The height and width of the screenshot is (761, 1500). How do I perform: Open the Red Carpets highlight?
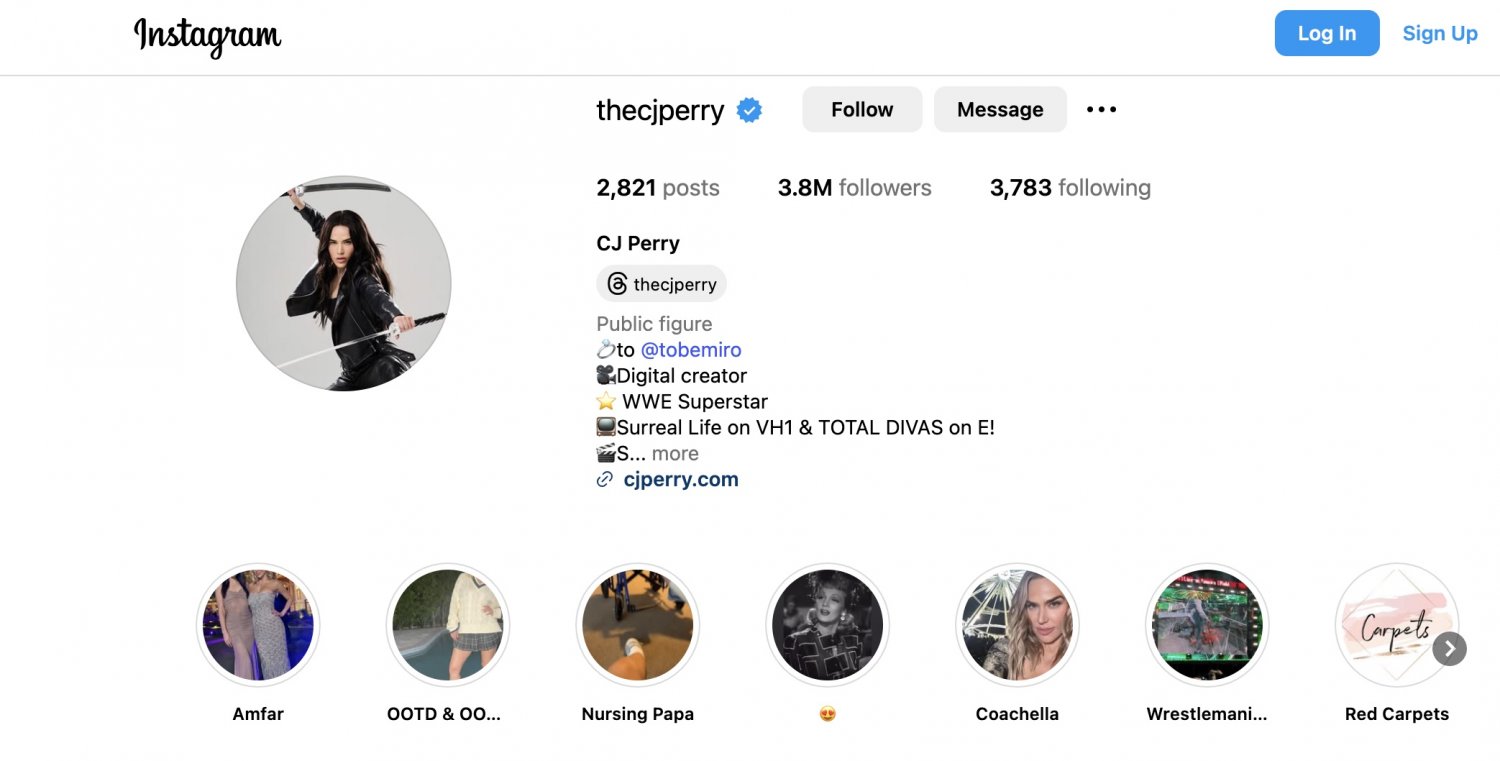[1397, 625]
